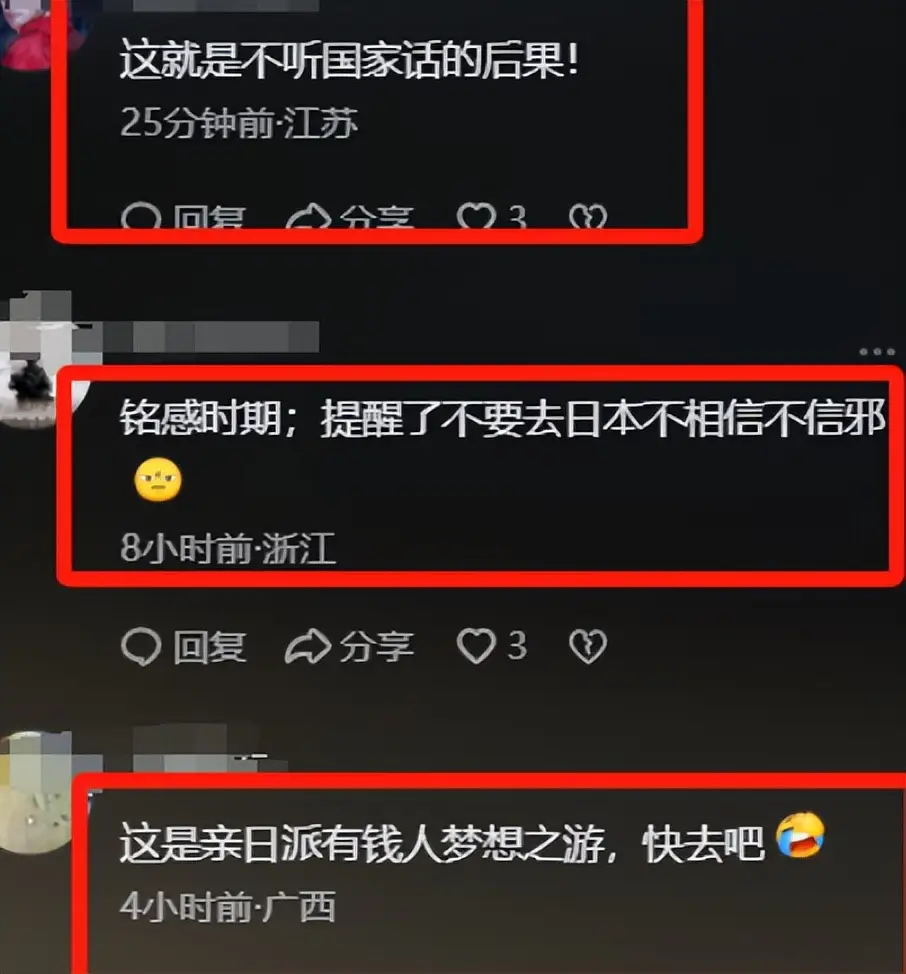Open three-dot menu beside Zhejiang comment
This screenshot has width=906, height=974.
tap(877, 352)
